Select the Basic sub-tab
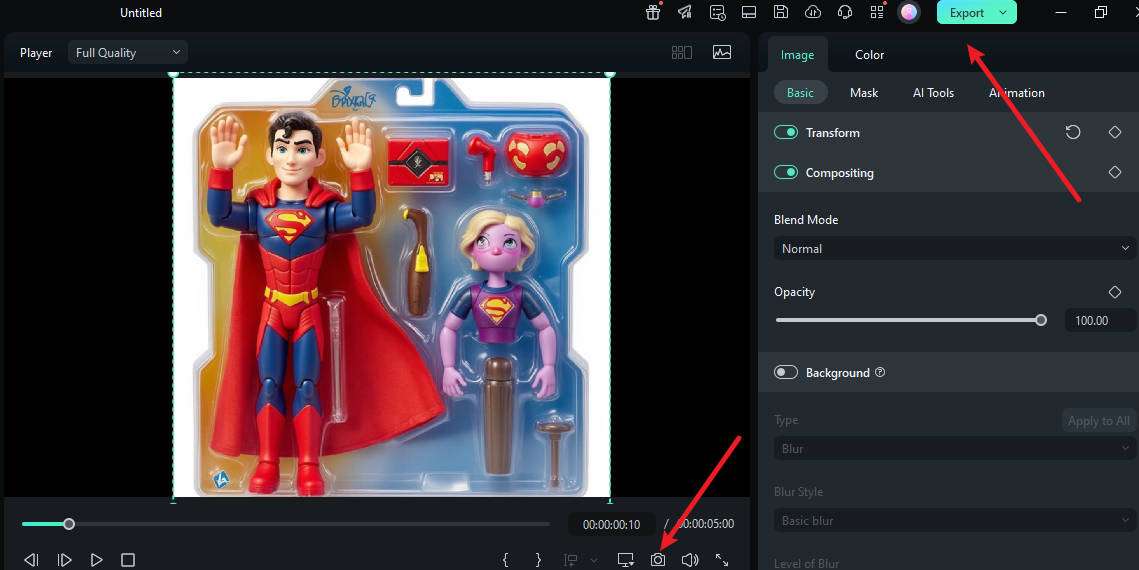Image resolution: width=1139 pixels, height=570 pixels. point(800,92)
